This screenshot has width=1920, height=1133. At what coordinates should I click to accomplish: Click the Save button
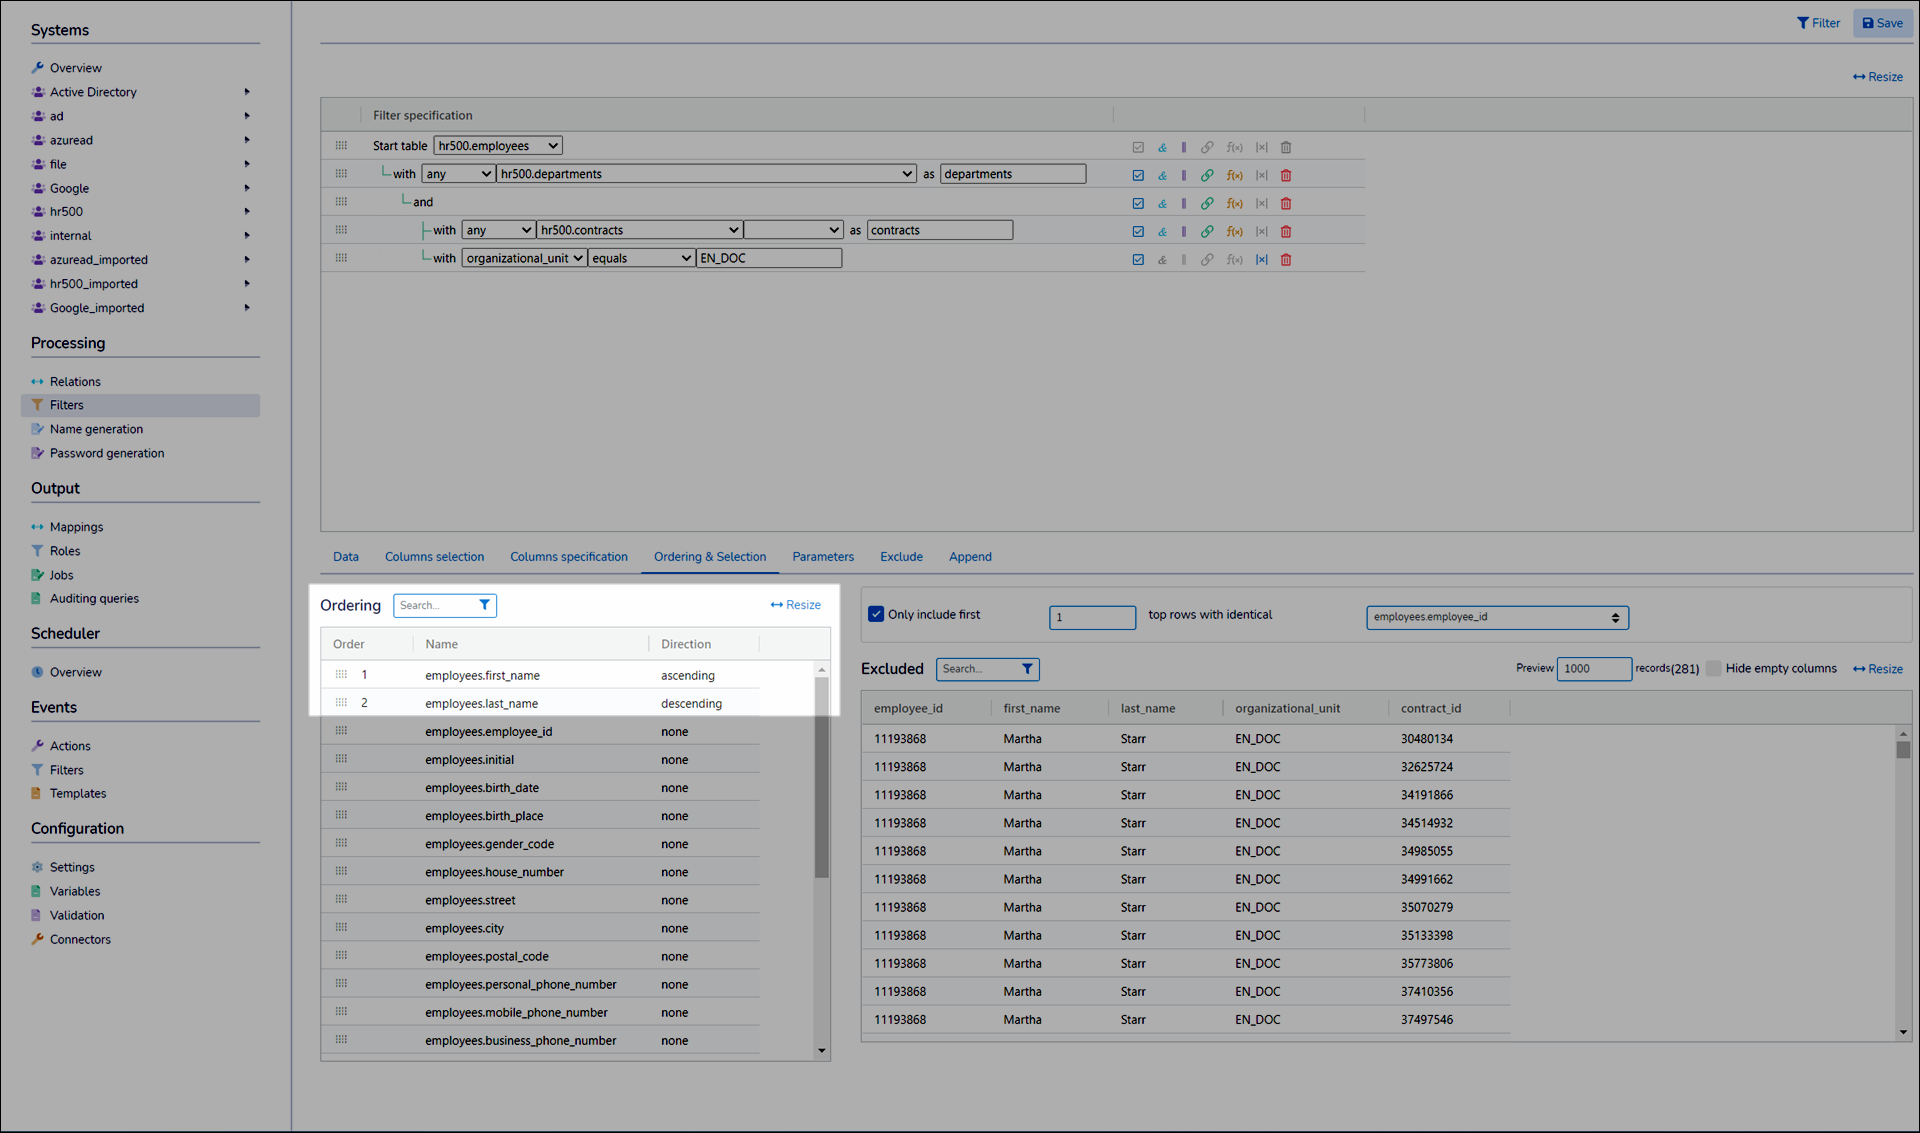pyautogui.click(x=1882, y=23)
